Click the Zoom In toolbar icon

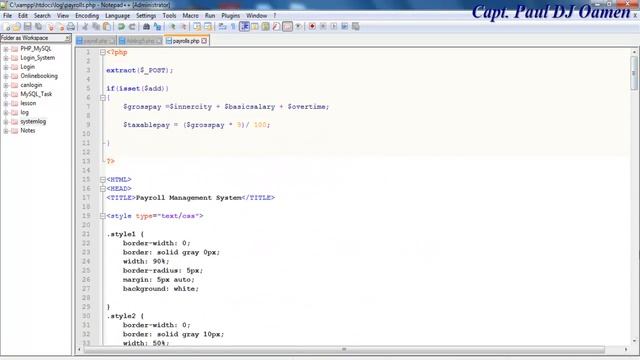173,27
